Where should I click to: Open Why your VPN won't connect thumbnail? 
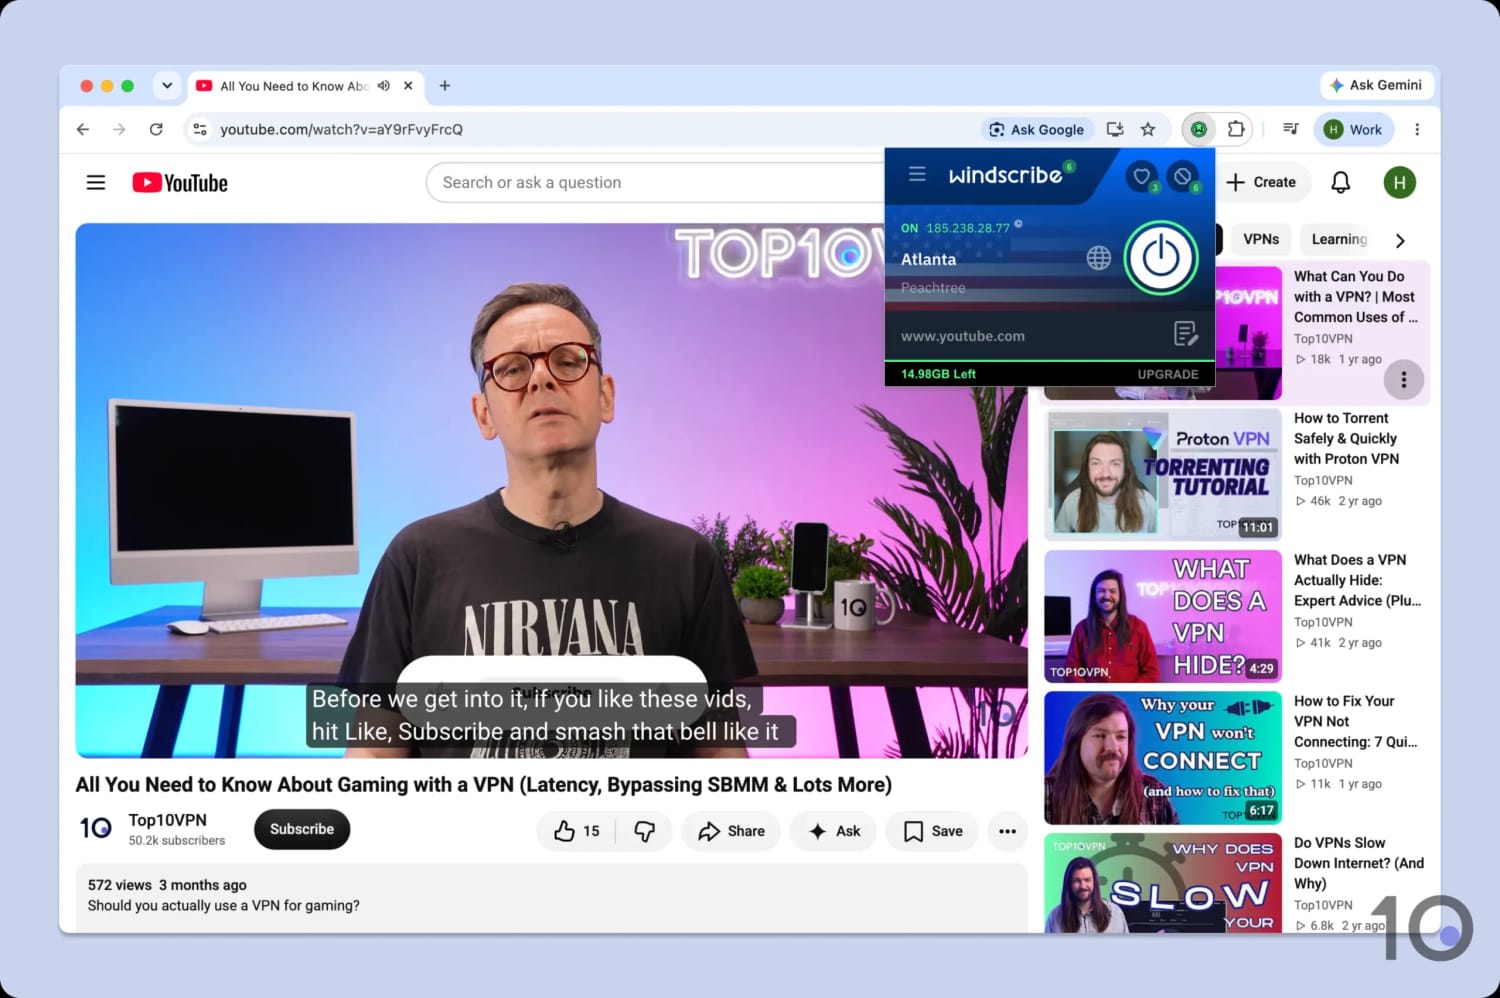pos(1163,758)
